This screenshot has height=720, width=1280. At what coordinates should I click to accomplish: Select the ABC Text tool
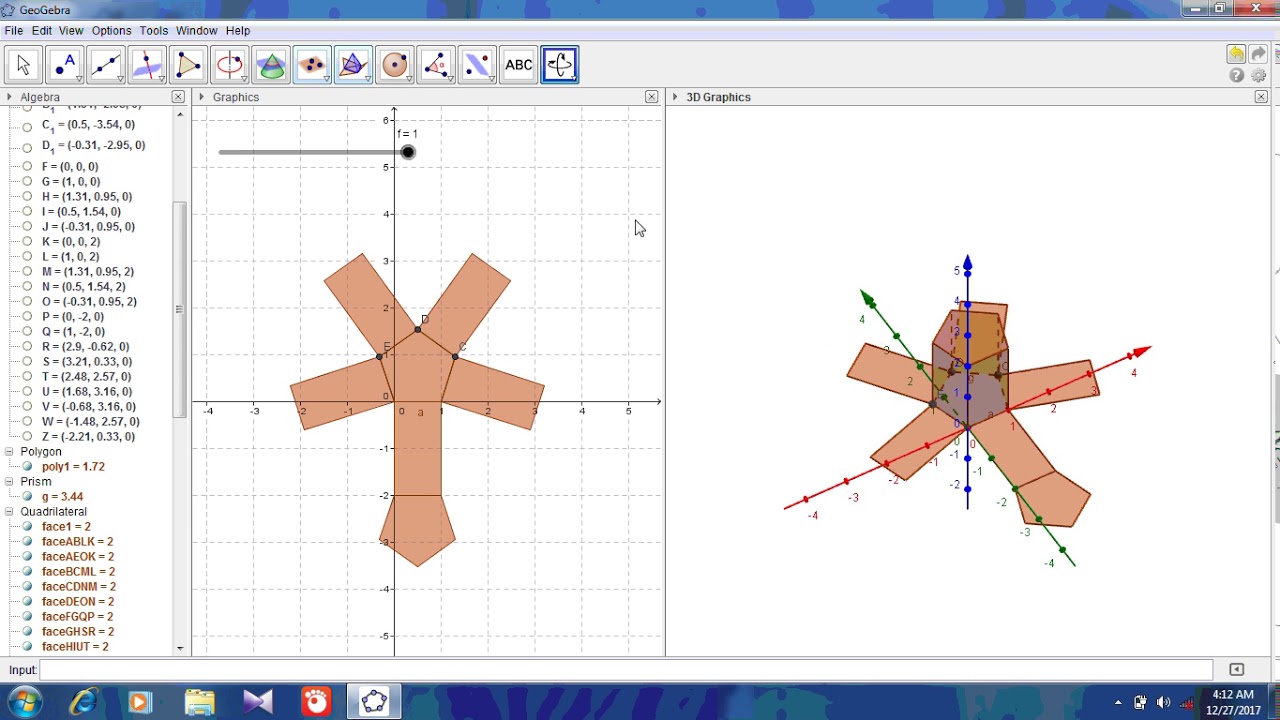(519, 65)
